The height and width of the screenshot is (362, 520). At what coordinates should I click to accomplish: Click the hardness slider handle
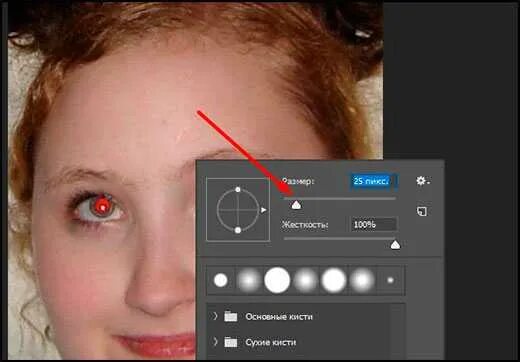395,245
